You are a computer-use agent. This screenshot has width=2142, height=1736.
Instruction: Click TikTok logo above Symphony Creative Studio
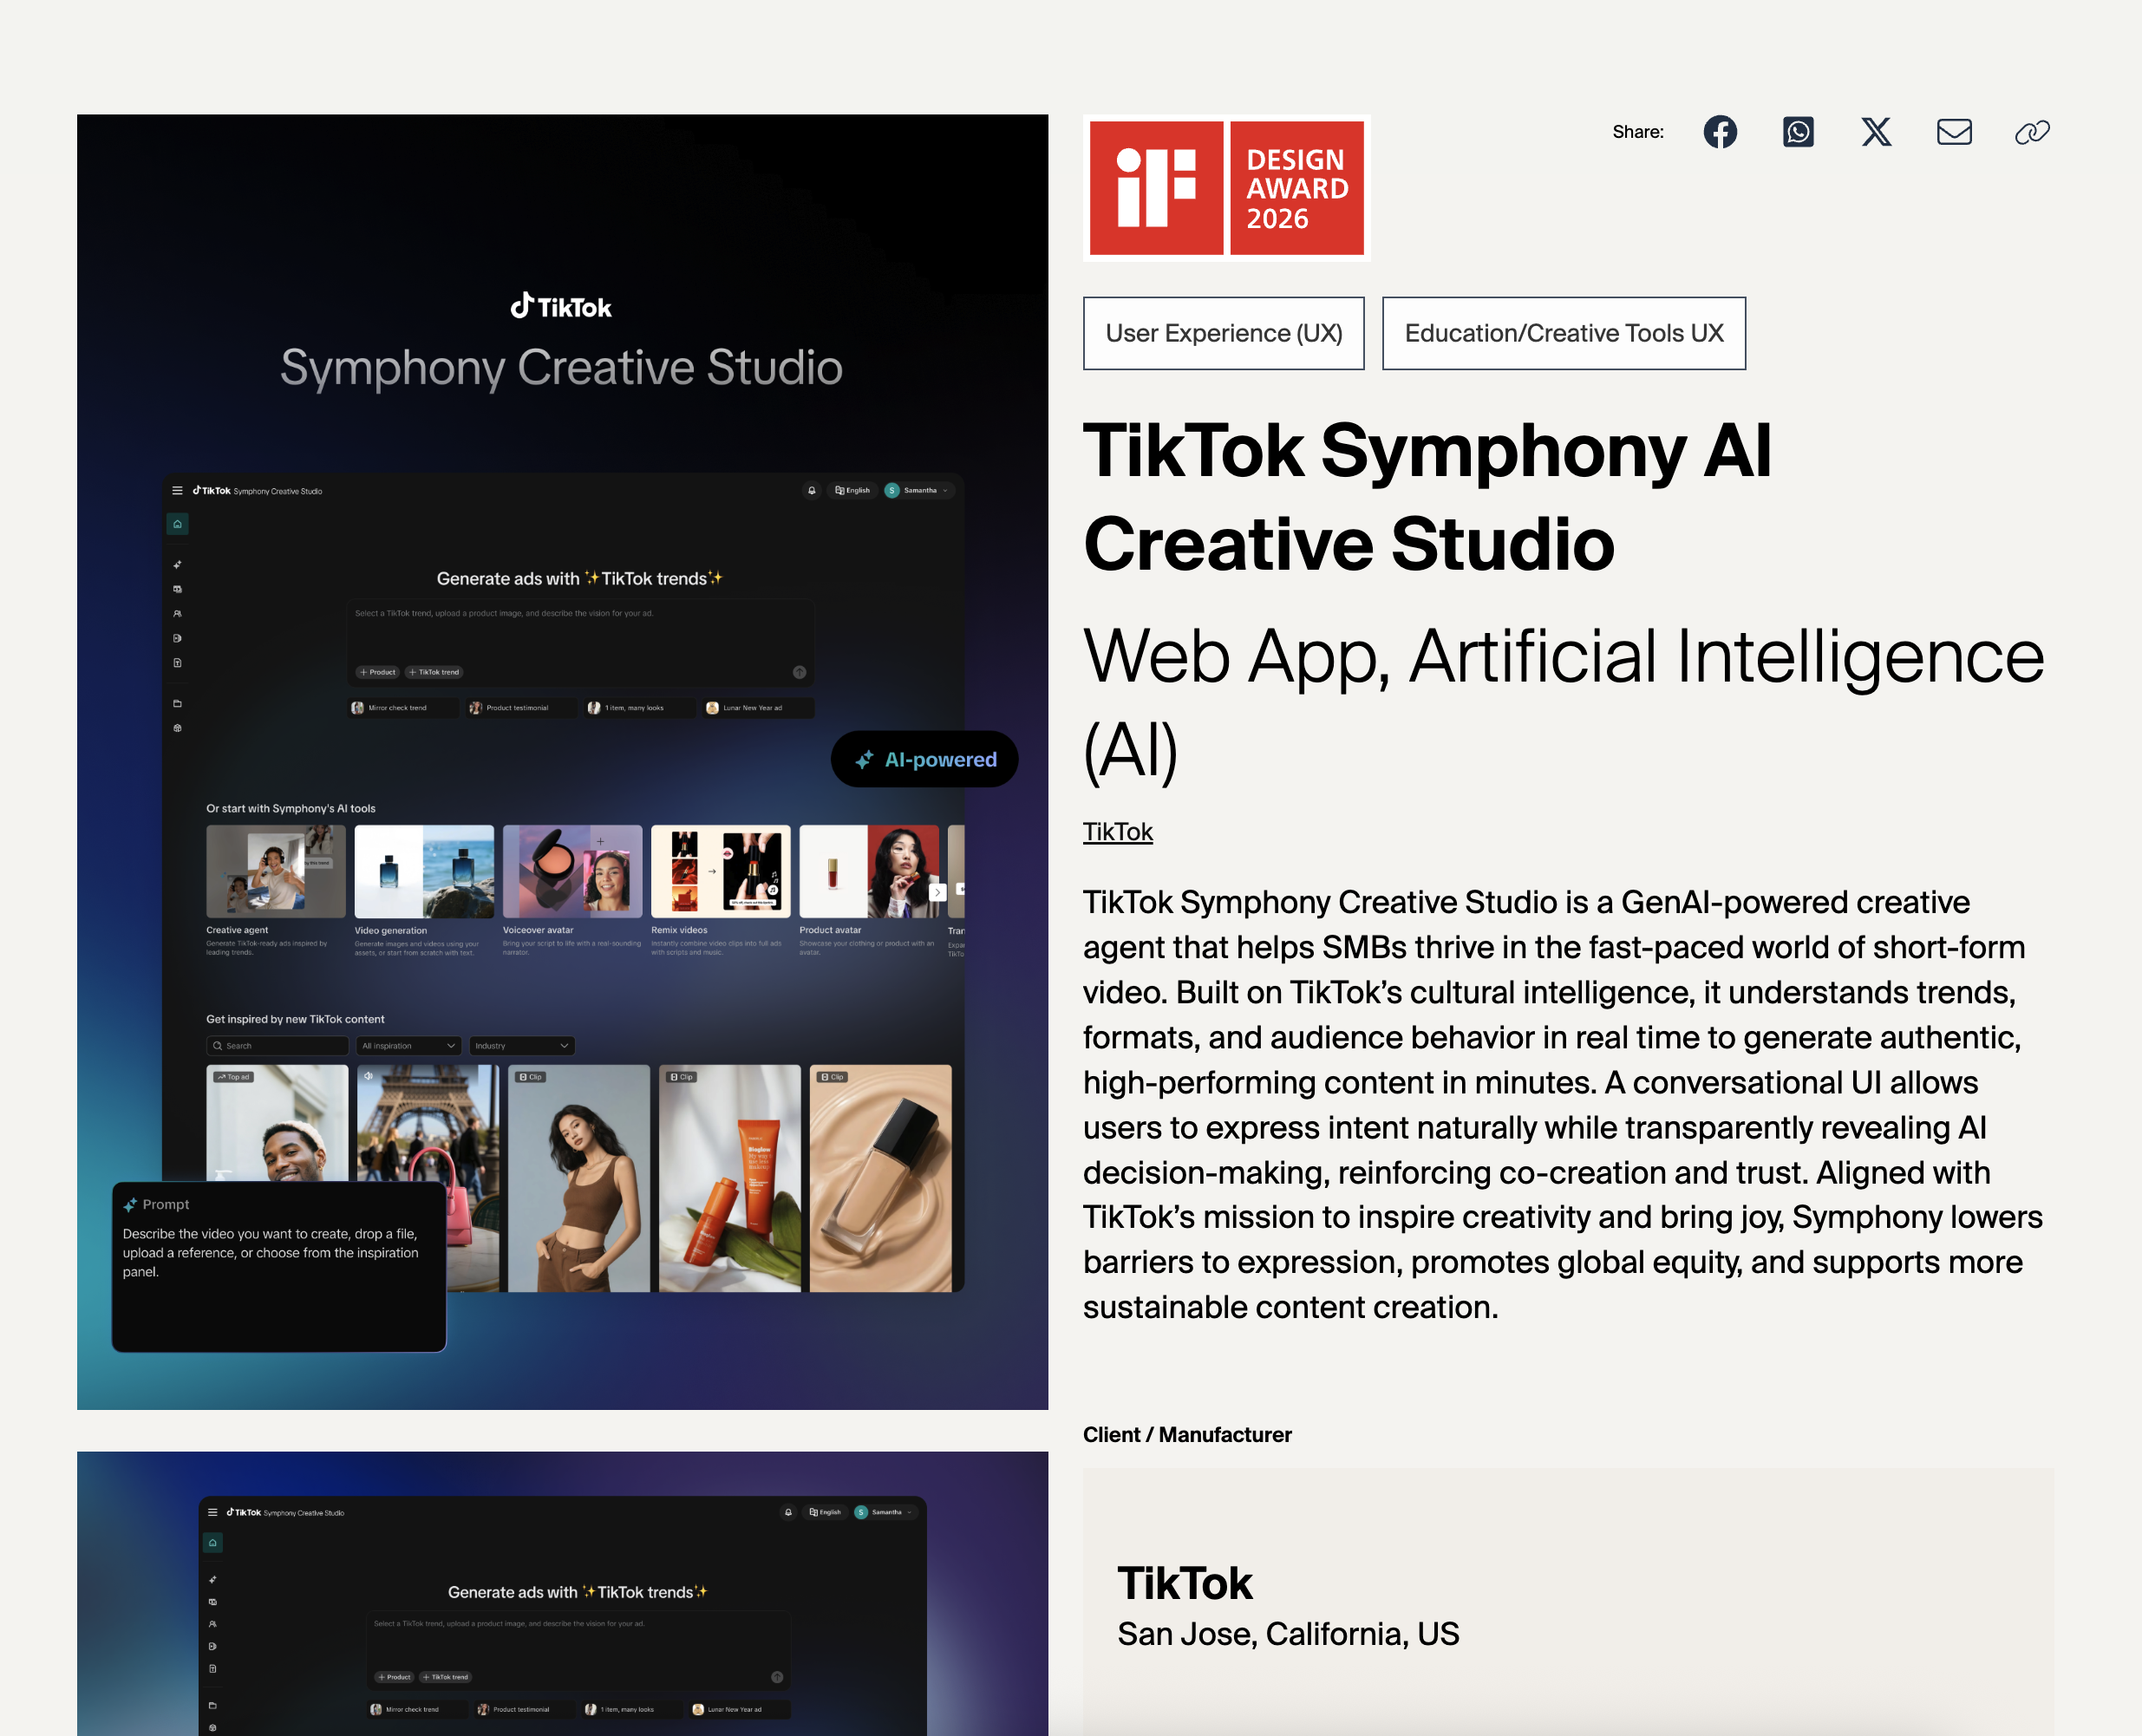pyautogui.click(x=561, y=306)
